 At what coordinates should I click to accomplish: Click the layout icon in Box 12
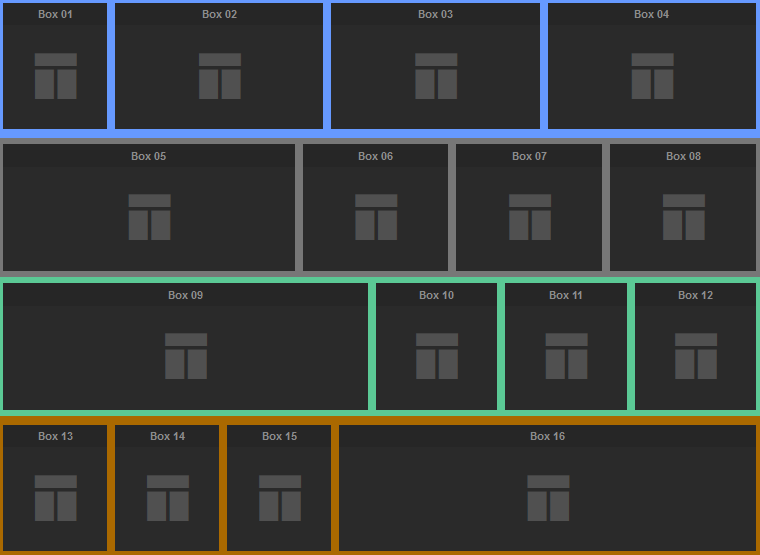(696, 356)
